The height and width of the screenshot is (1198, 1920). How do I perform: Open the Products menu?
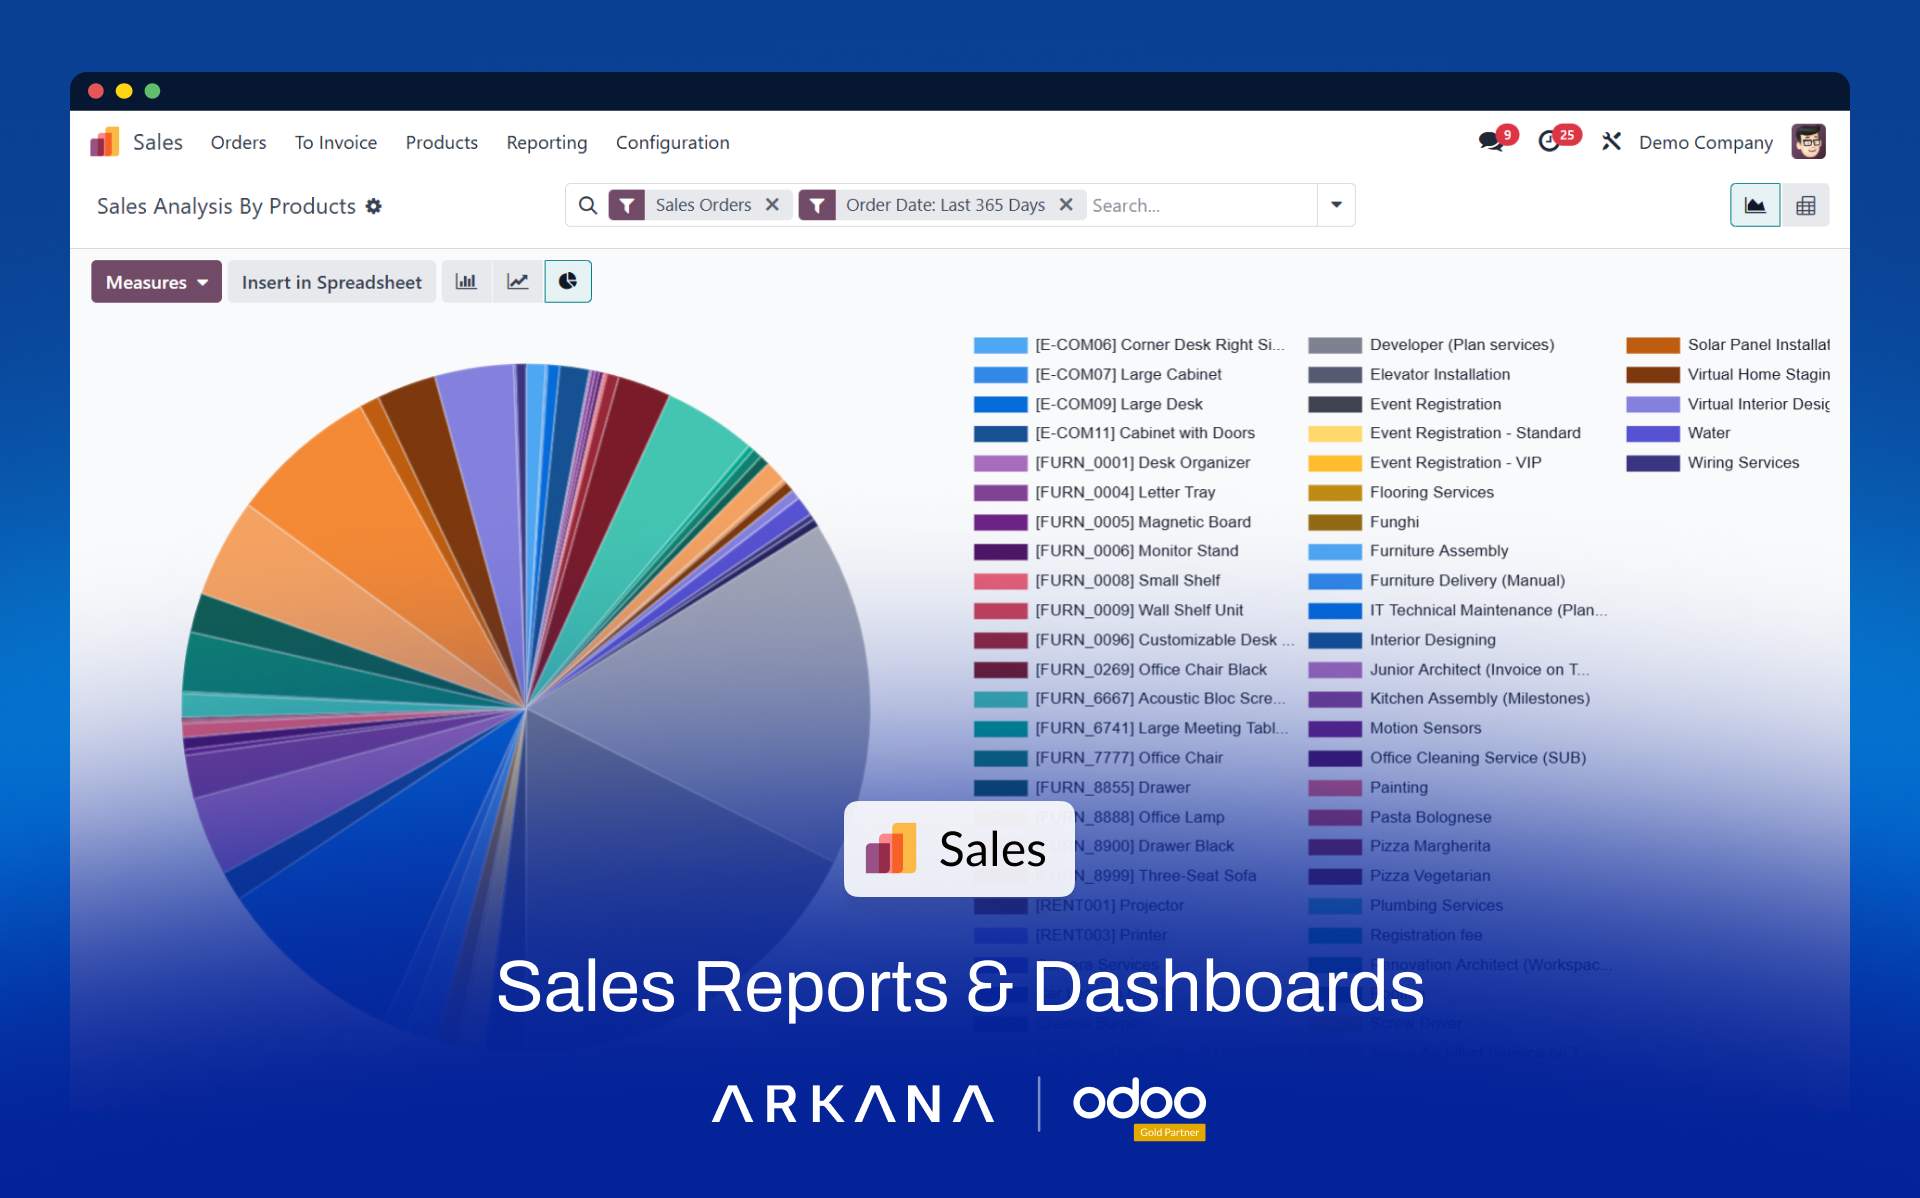pos(442,142)
